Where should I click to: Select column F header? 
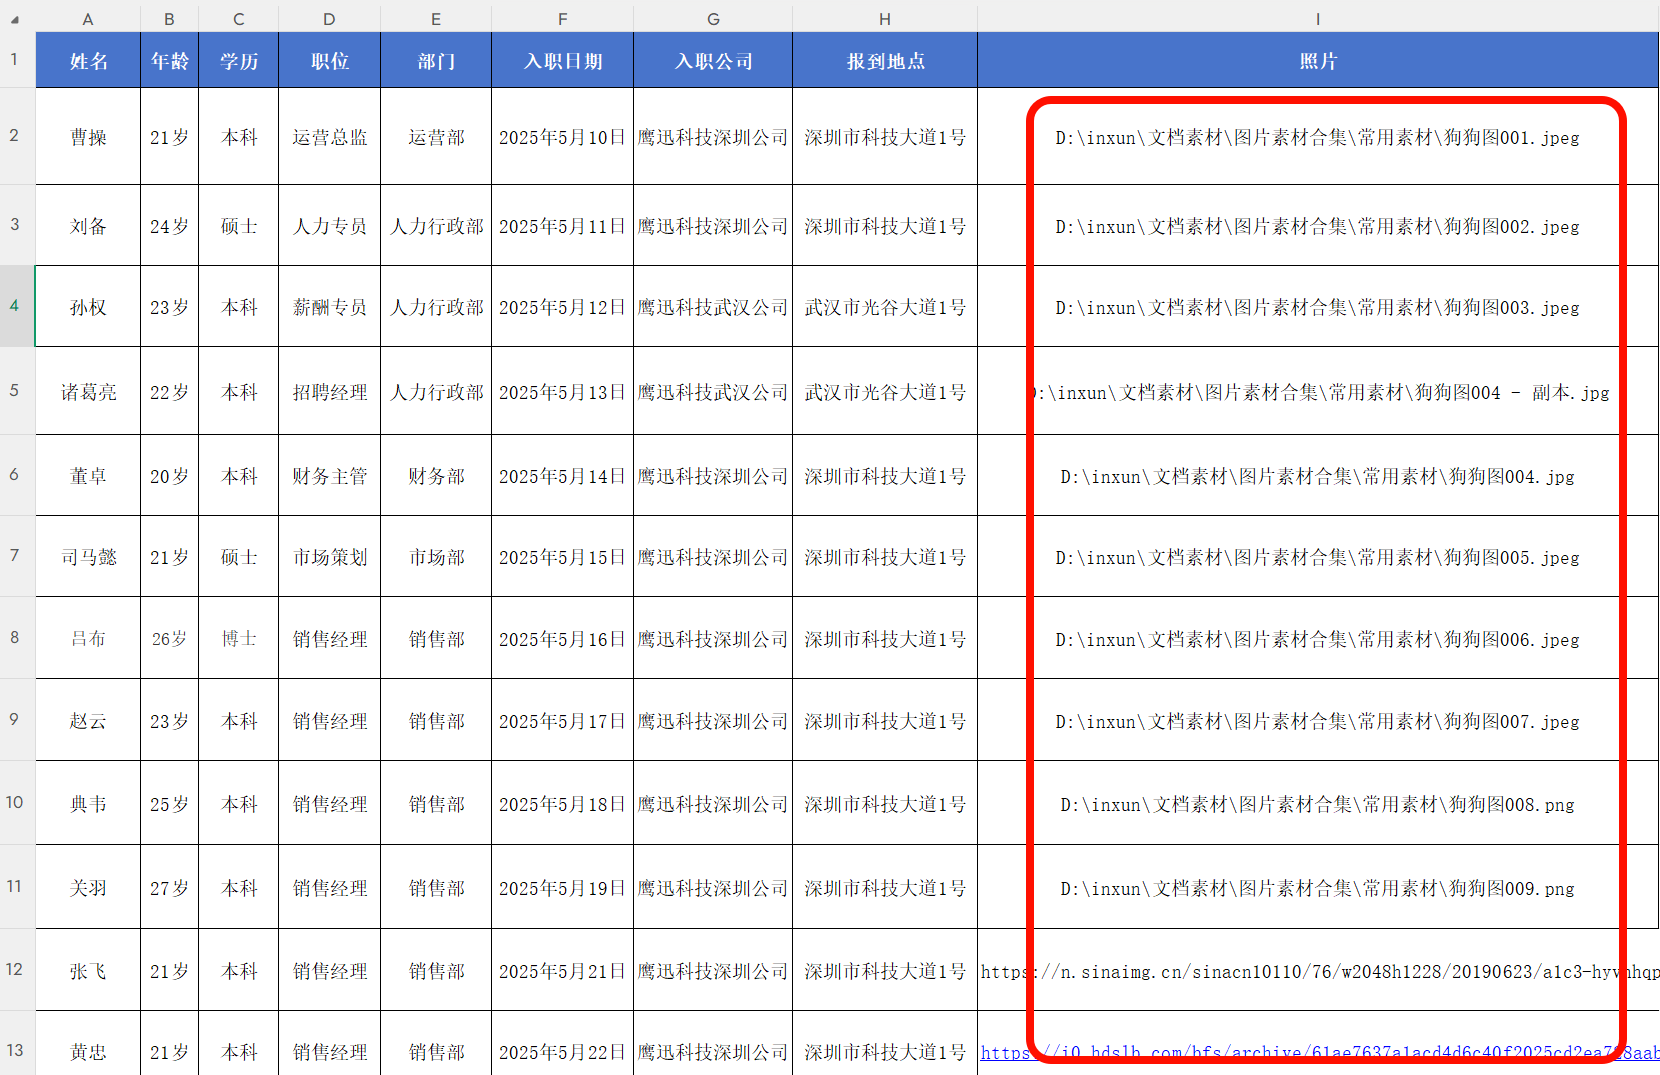(562, 19)
